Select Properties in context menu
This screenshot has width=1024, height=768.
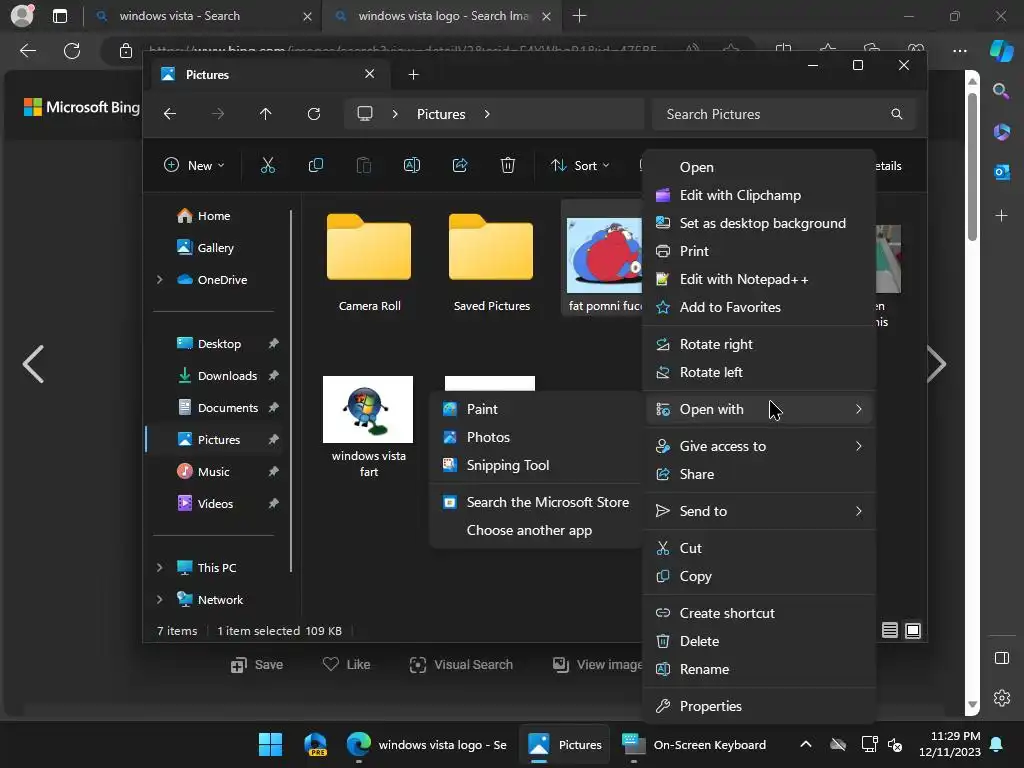(x=760, y=707)
